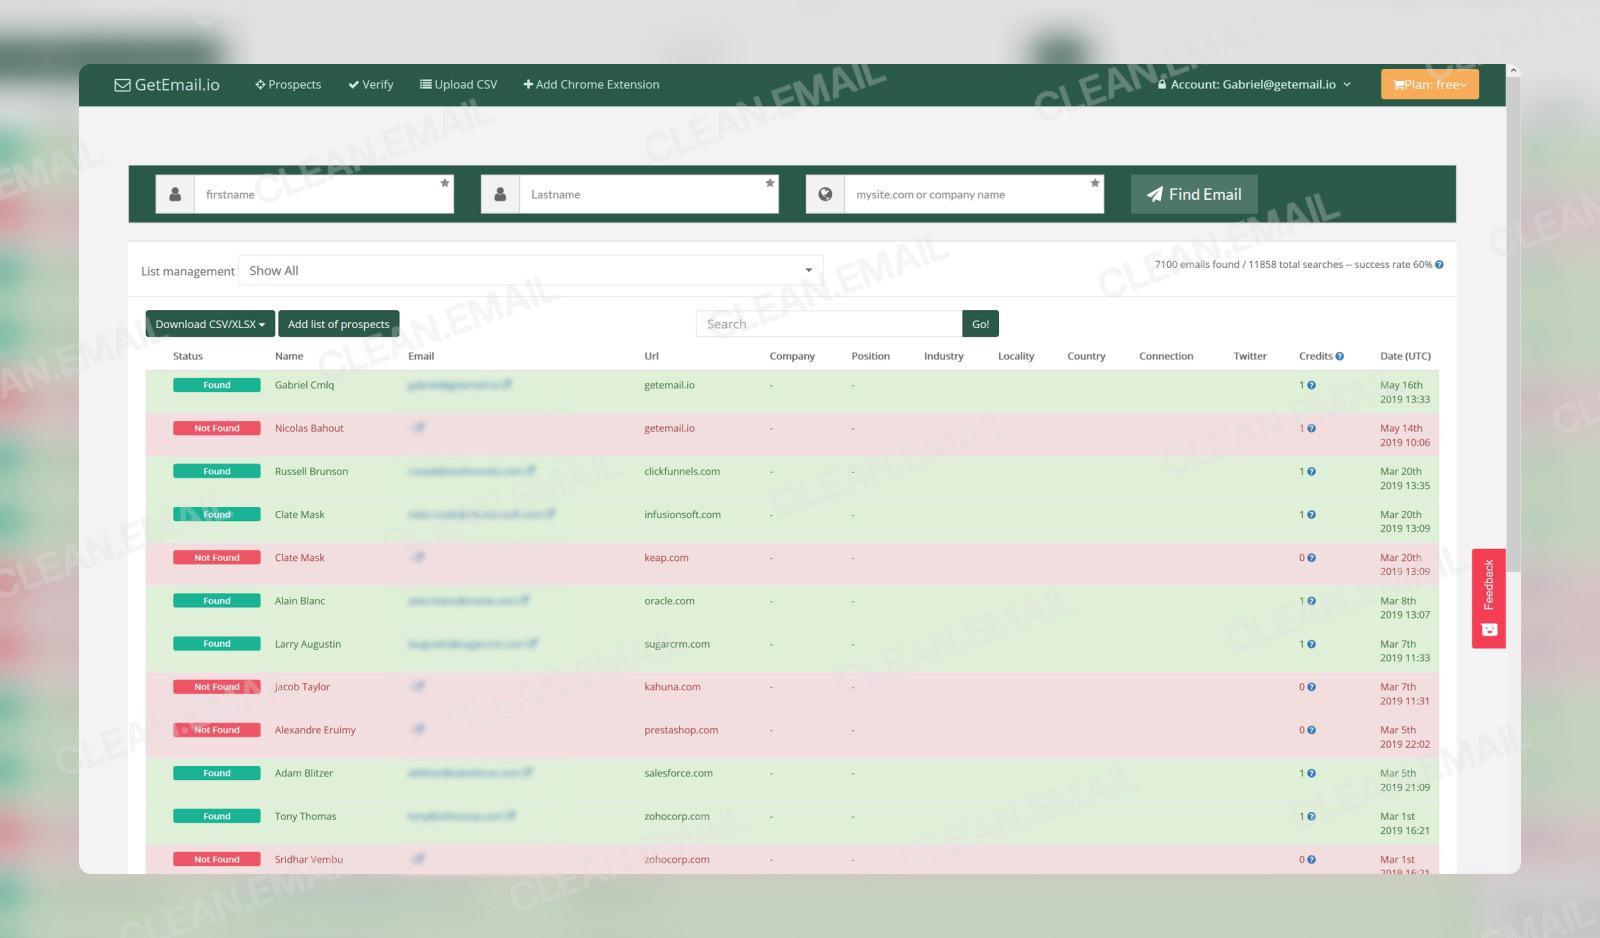
Task: Click the globe icon in the company name field
Action: click(826, 194)
